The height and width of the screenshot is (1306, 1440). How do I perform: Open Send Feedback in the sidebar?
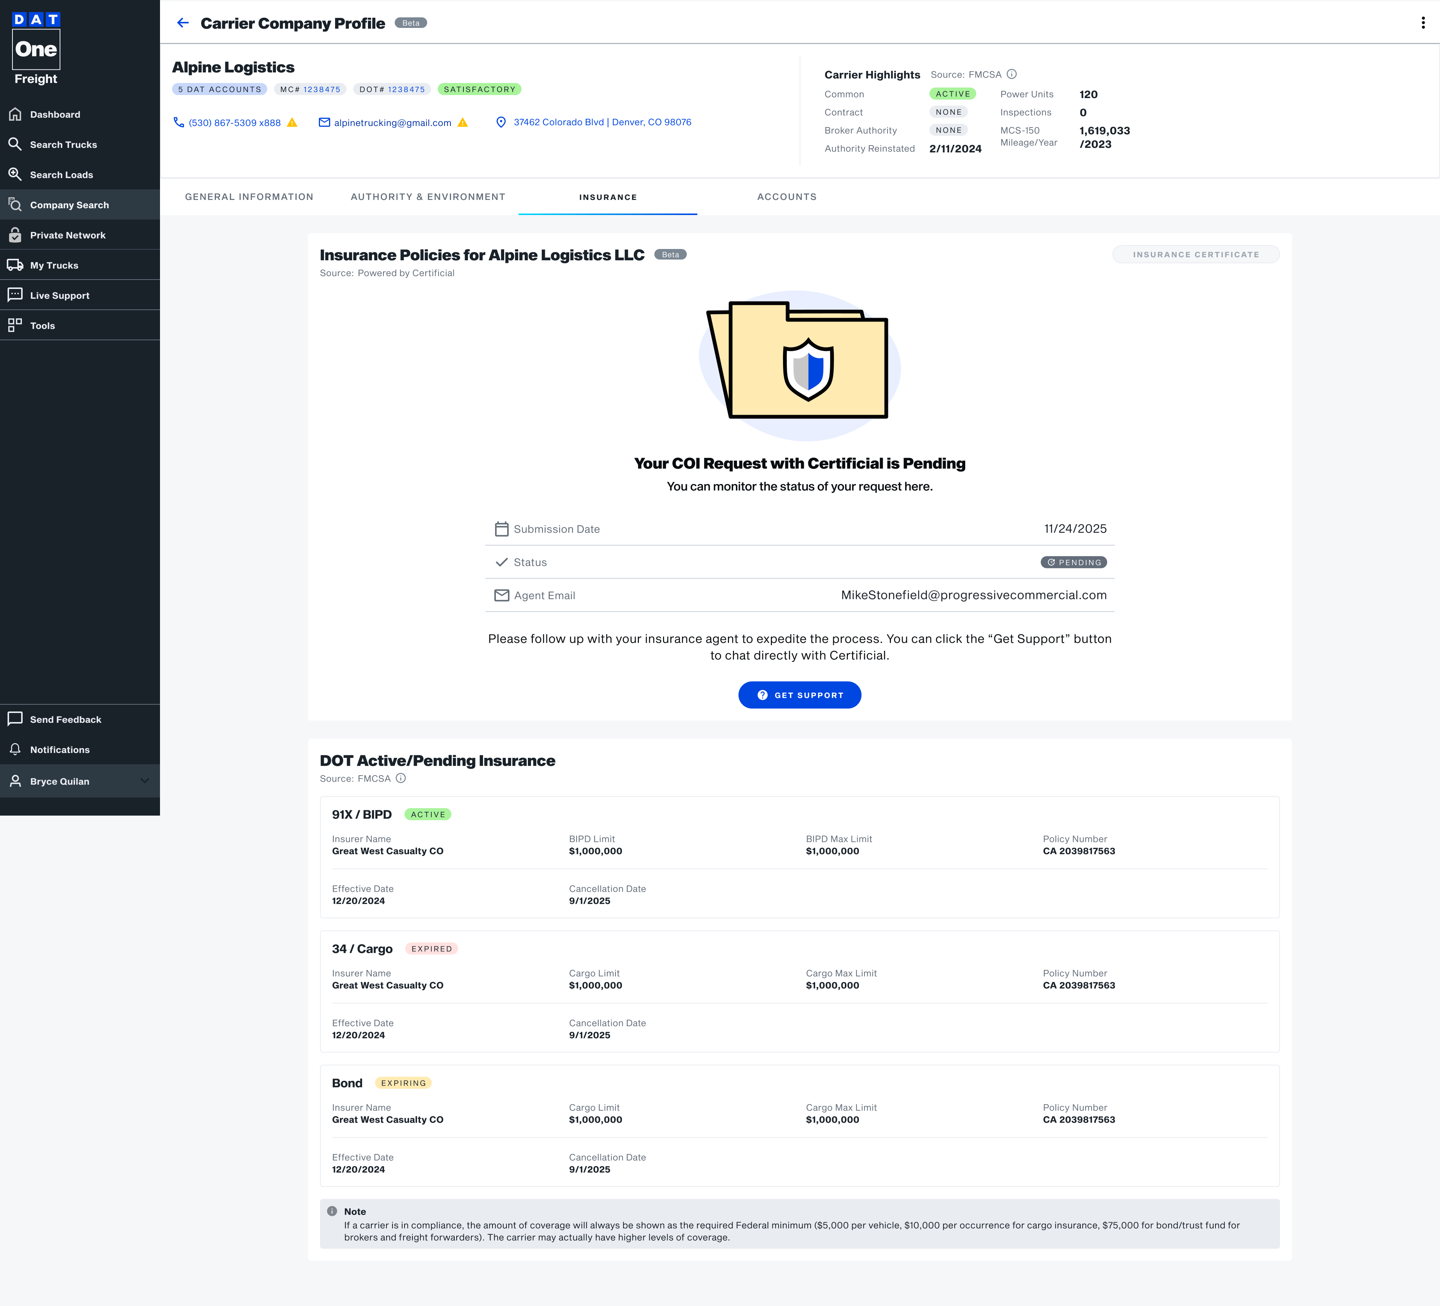click(x=65, y=720)
